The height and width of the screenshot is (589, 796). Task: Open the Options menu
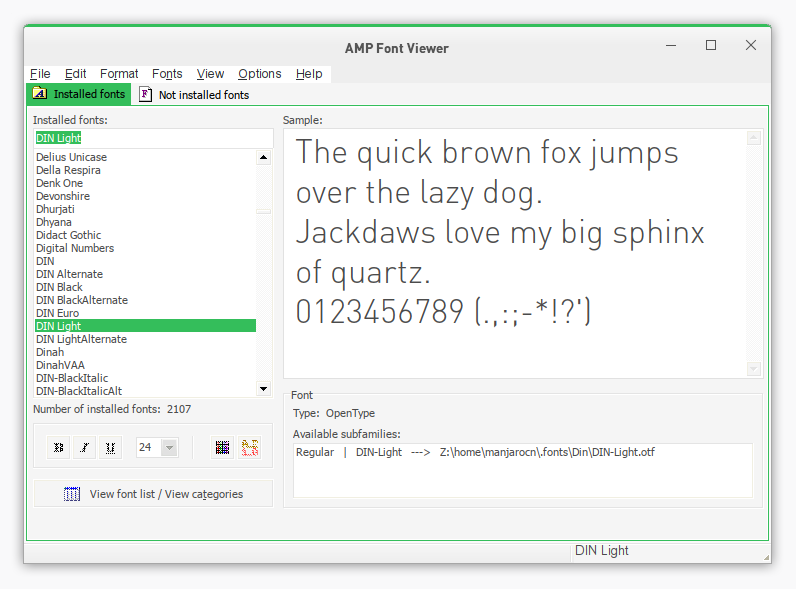pos(259,74)
